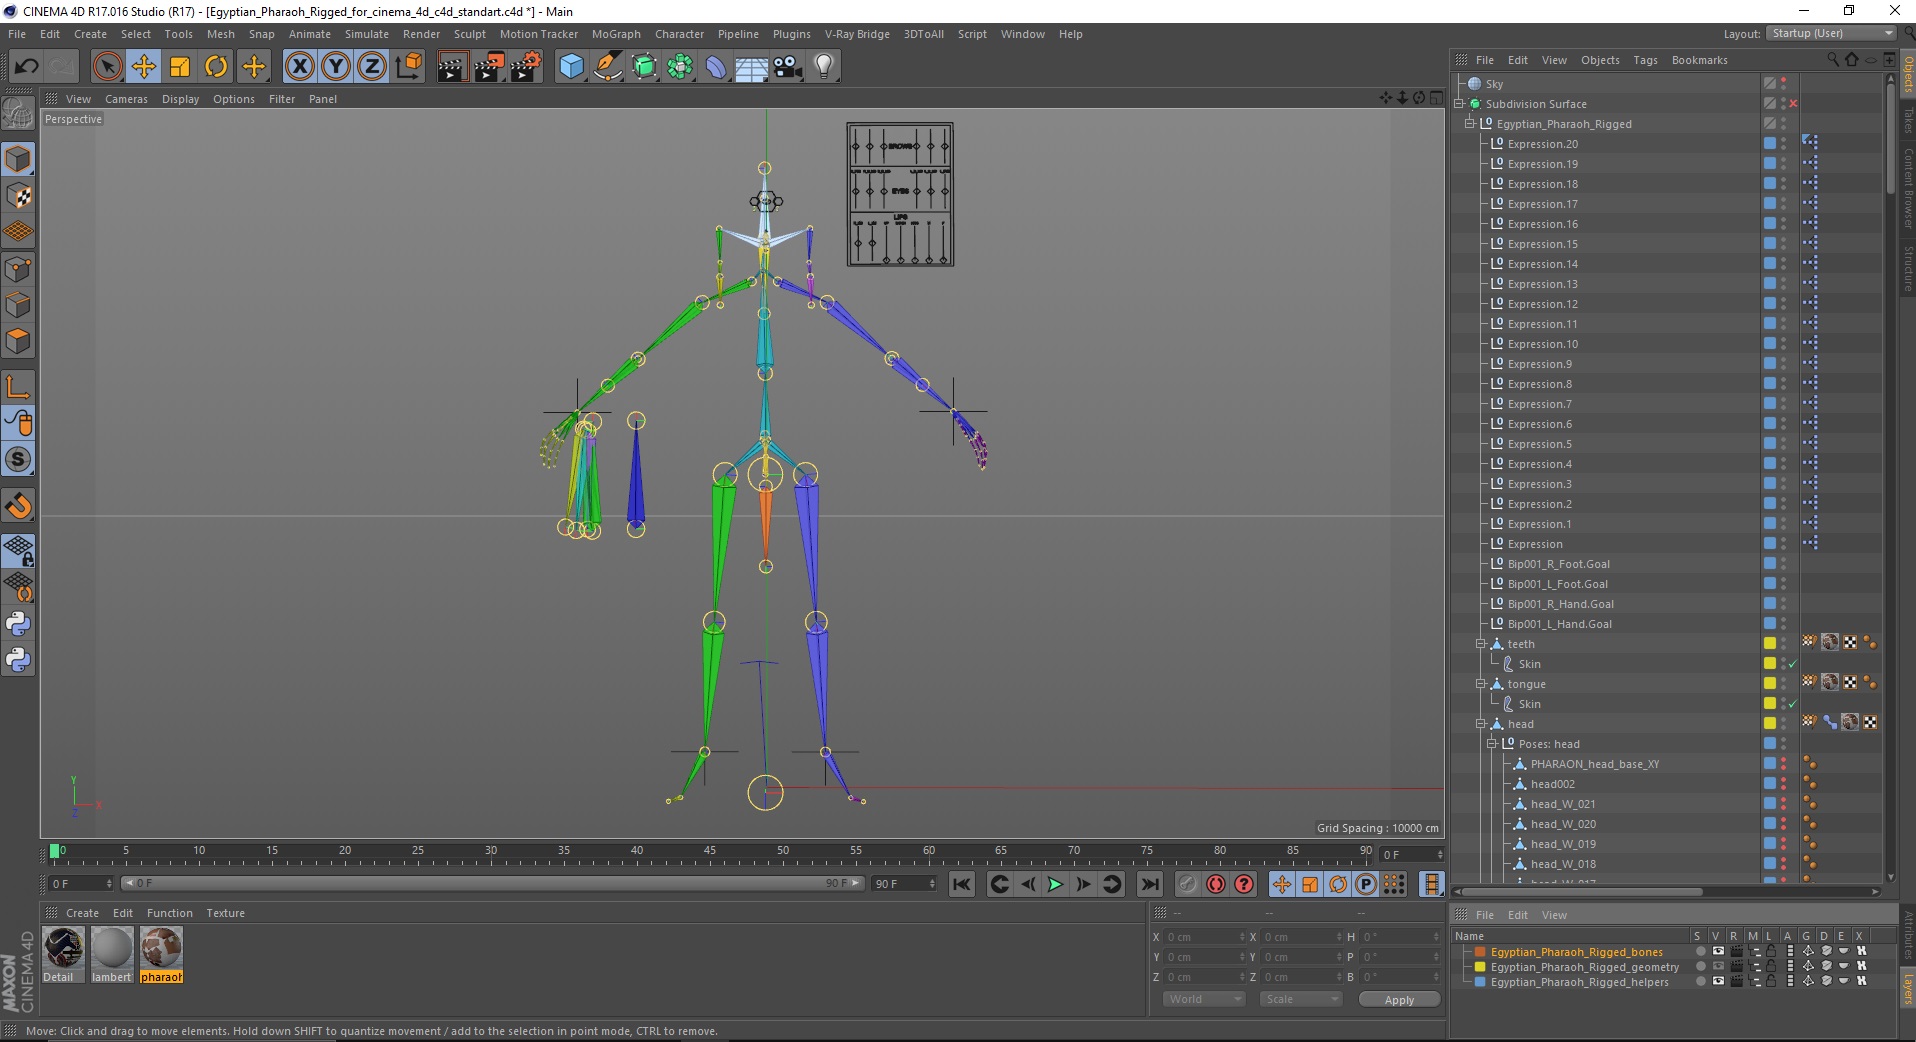Enable the Axis mode tool
The image size is (1916, 1042).
(x=18, y=388)
